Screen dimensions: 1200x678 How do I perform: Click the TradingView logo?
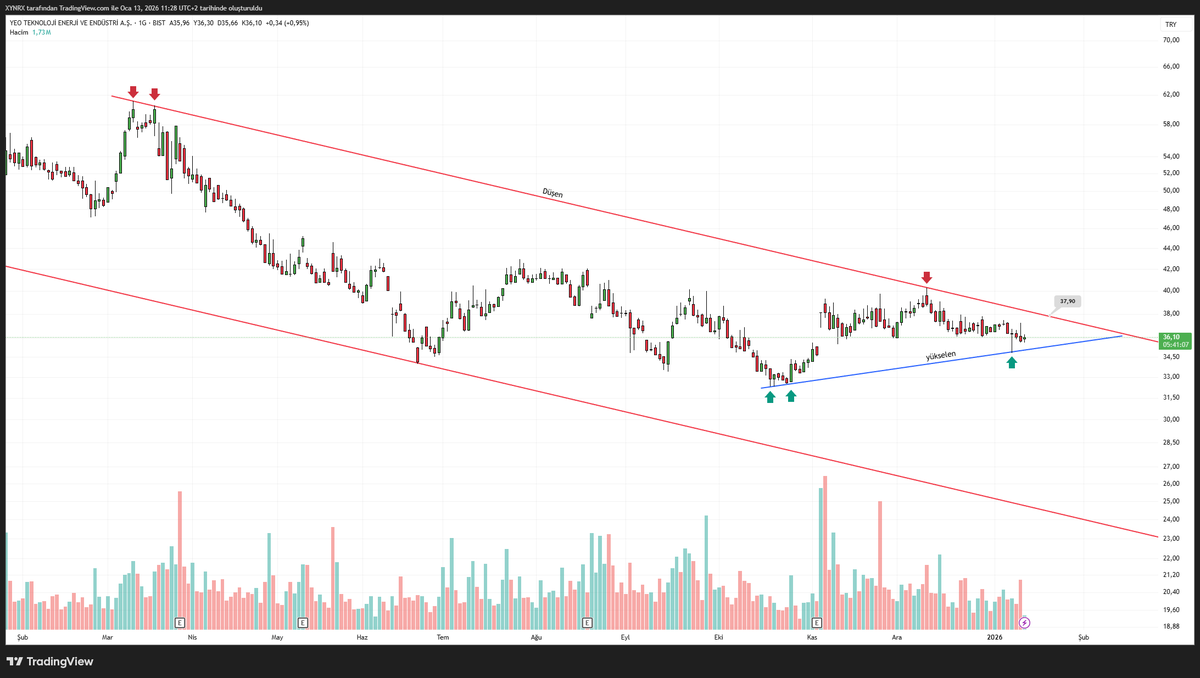50,661
